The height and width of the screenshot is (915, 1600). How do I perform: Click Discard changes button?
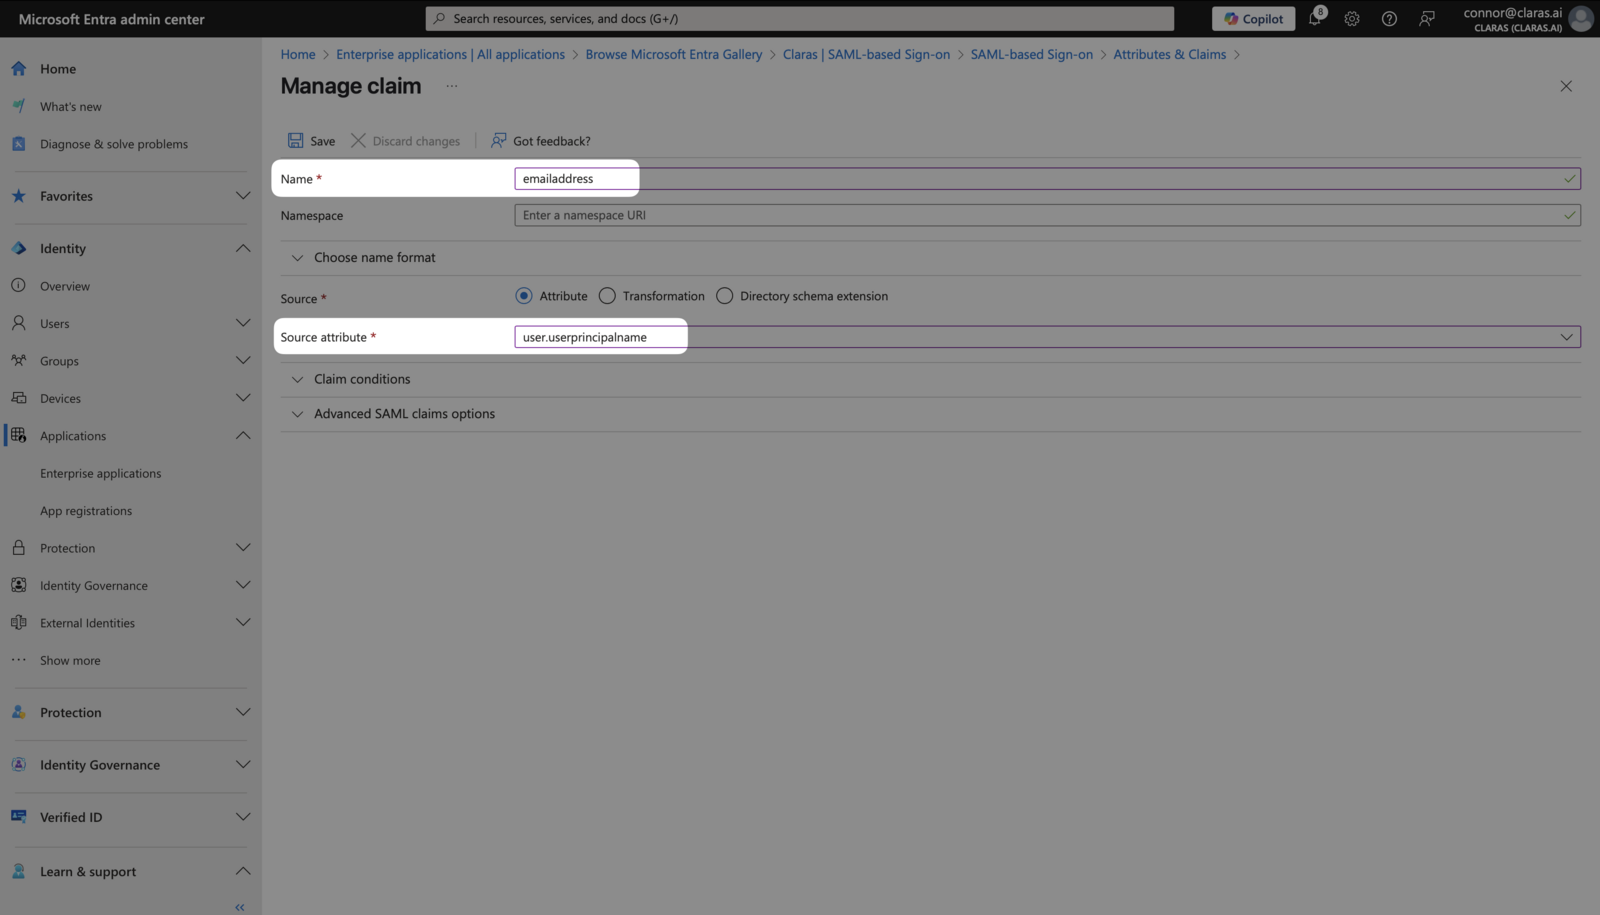(406, 141)
